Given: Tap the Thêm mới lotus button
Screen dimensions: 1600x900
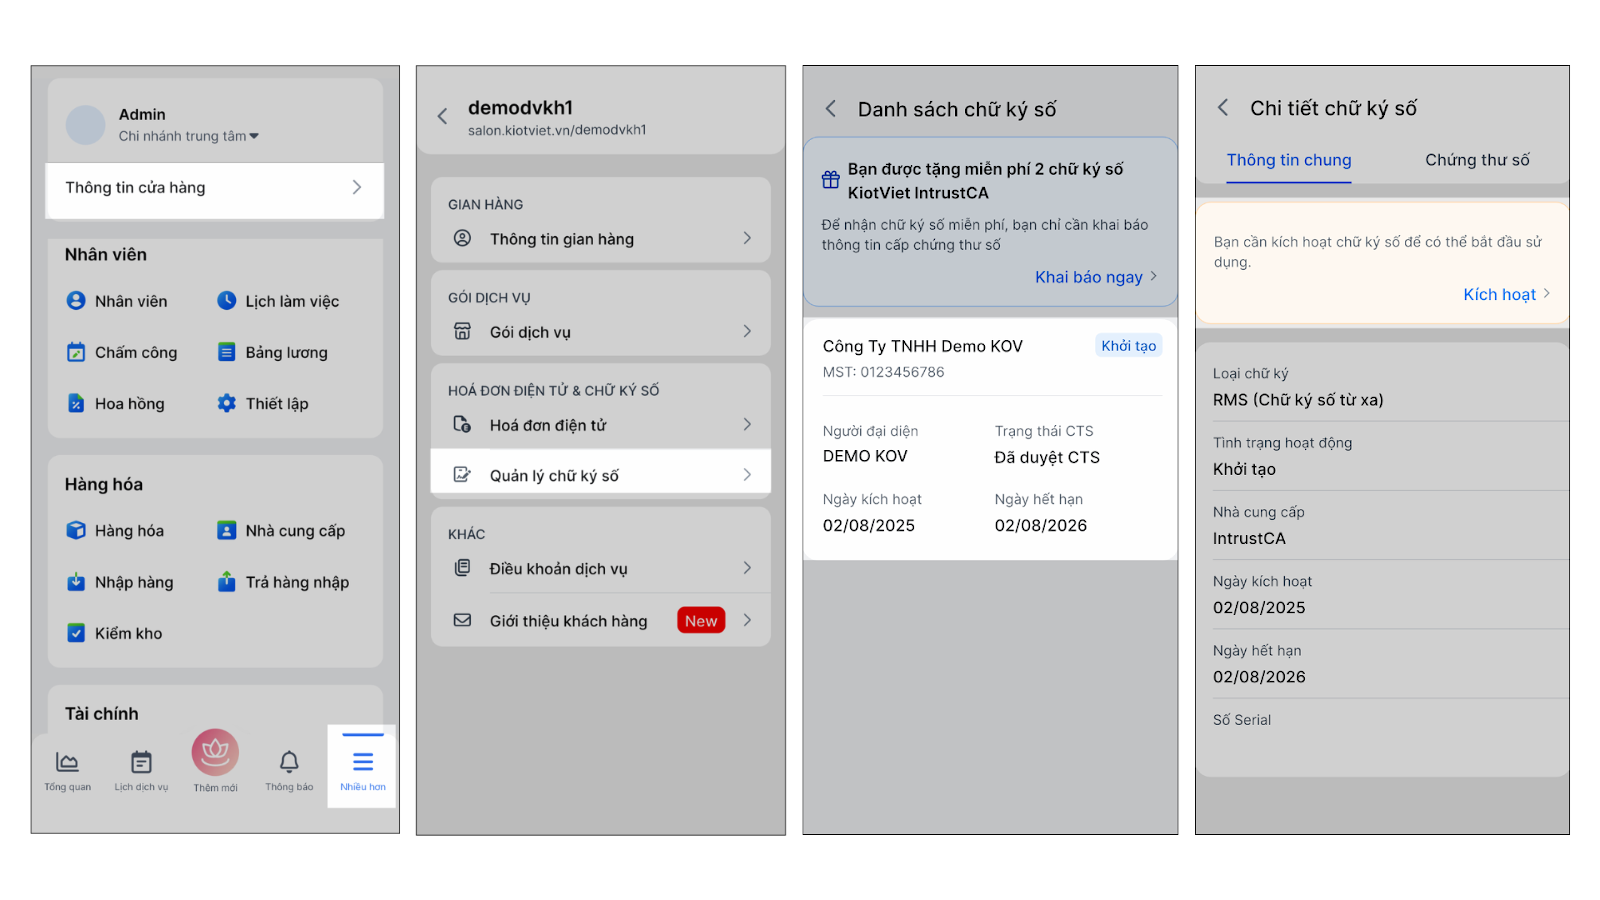Looking at the screenshot, I should [x=215, y=753].
